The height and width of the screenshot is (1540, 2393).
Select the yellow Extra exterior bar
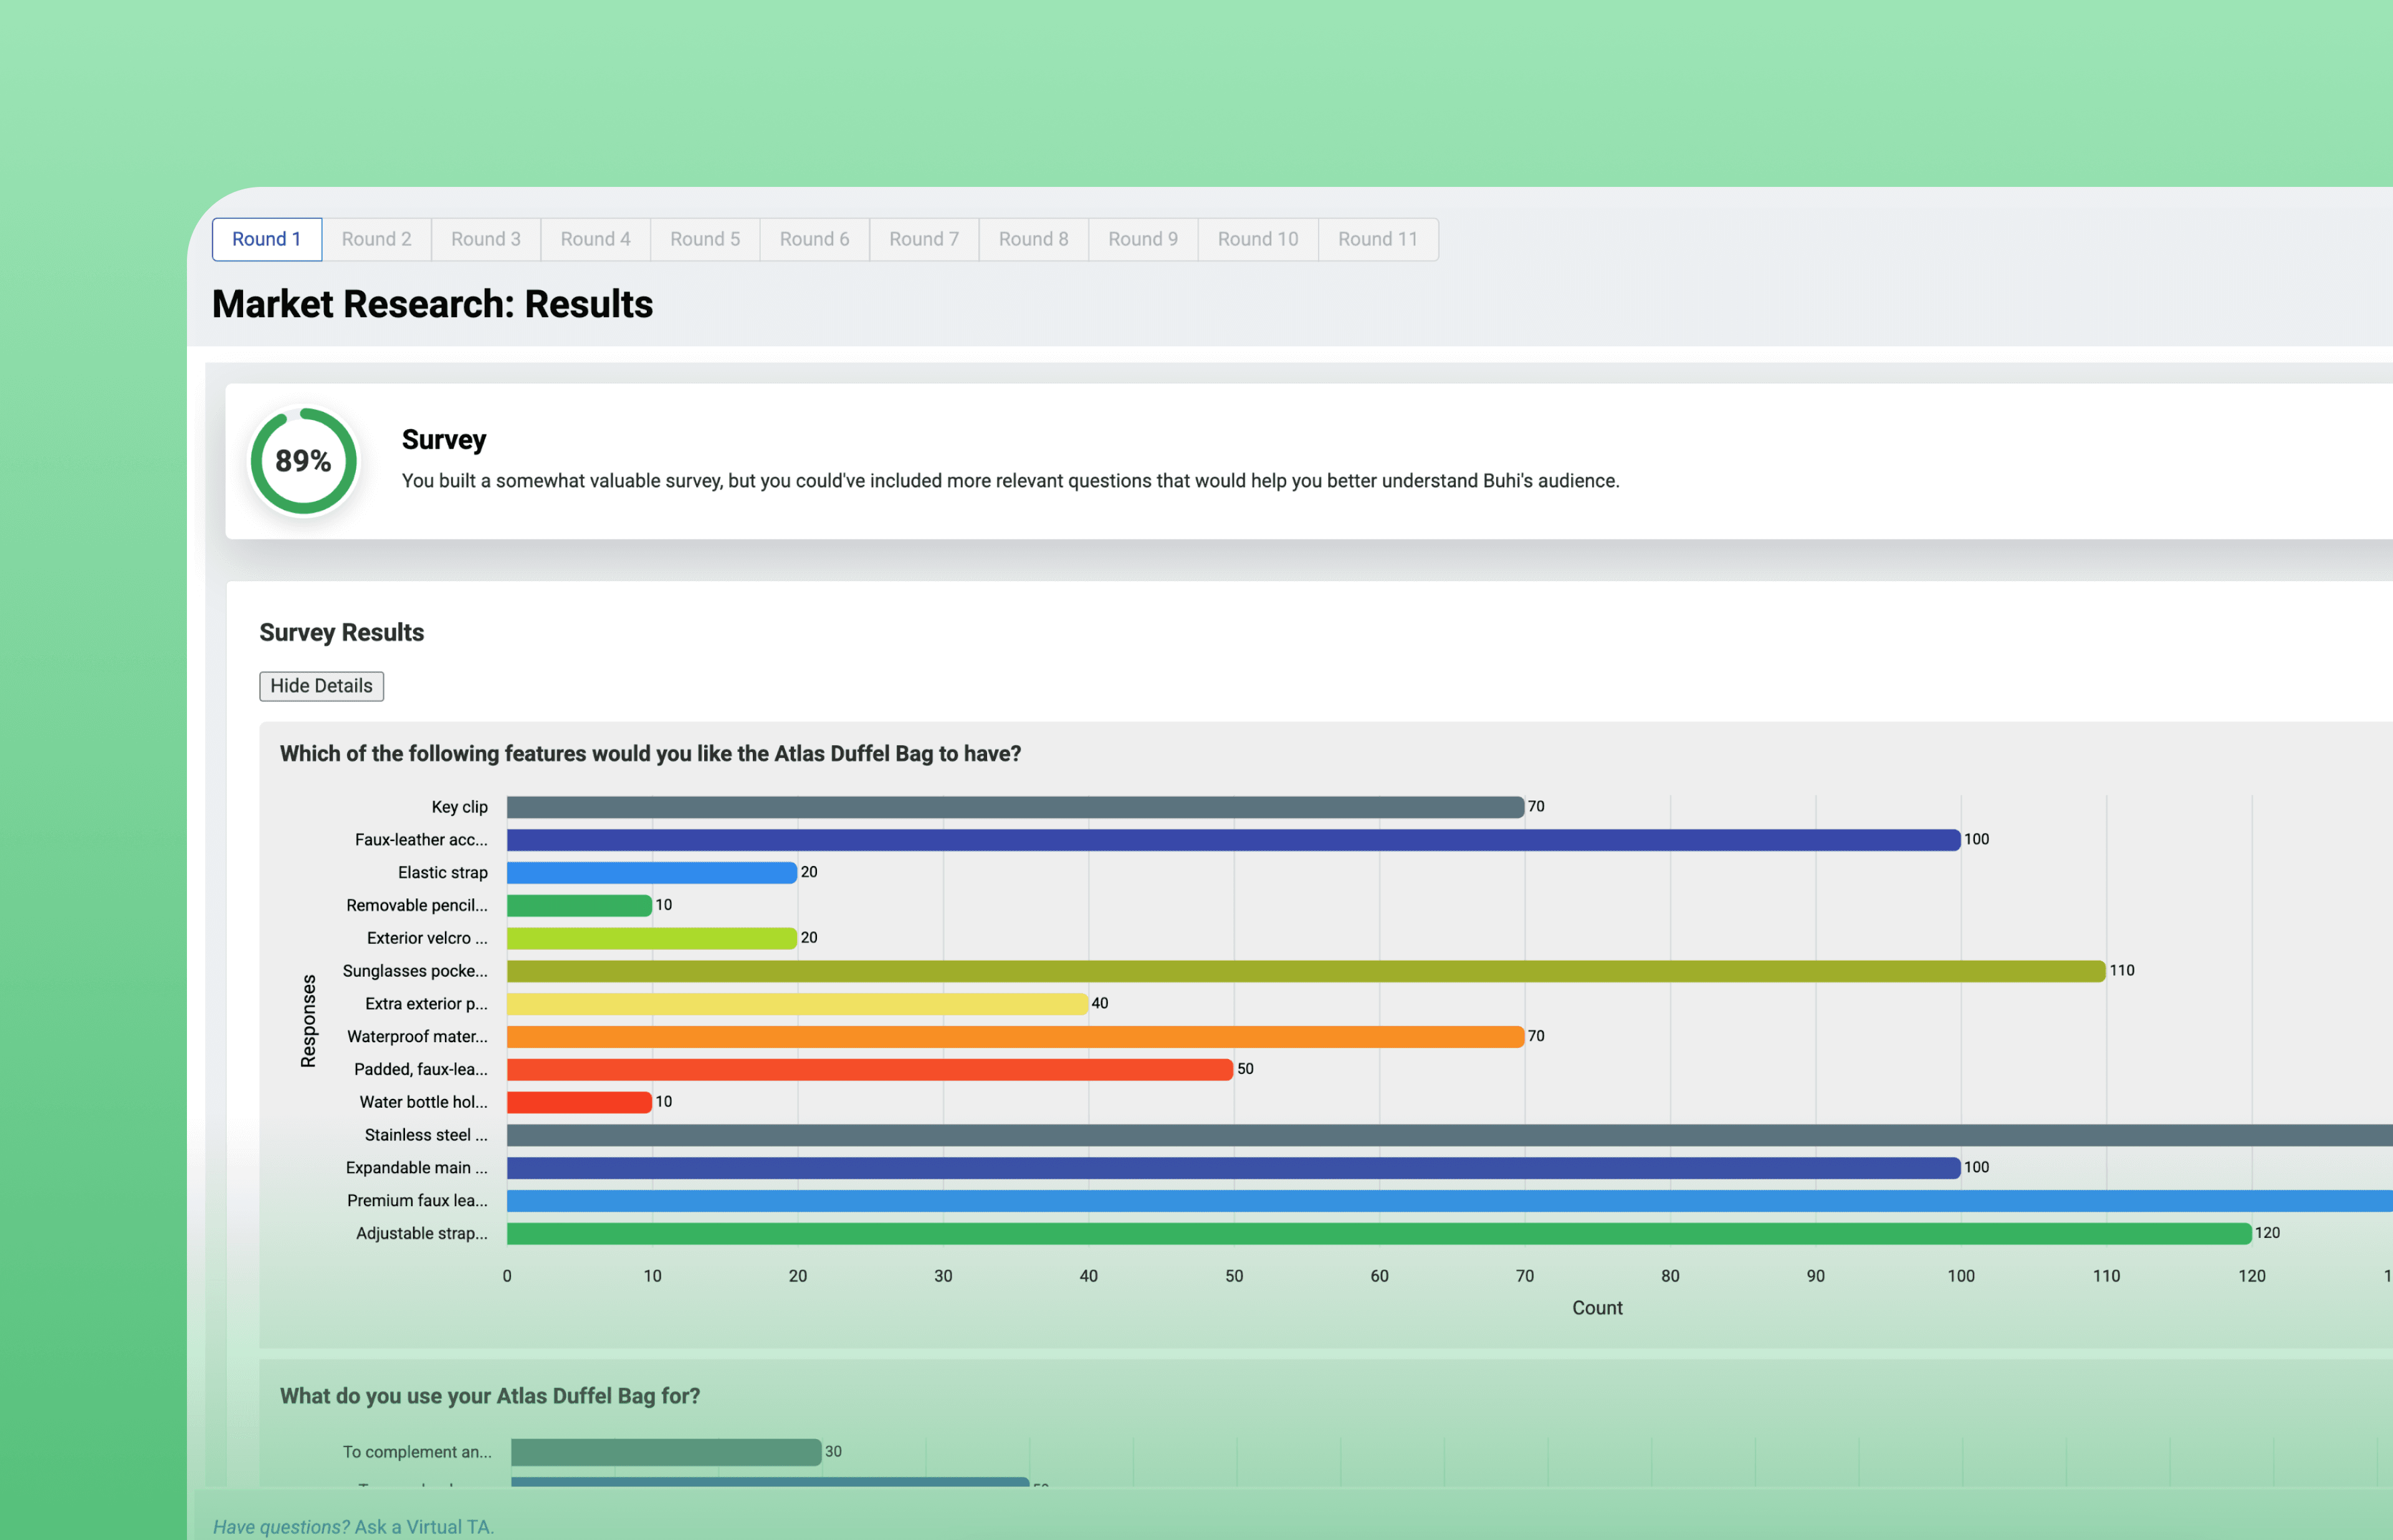796,1004
